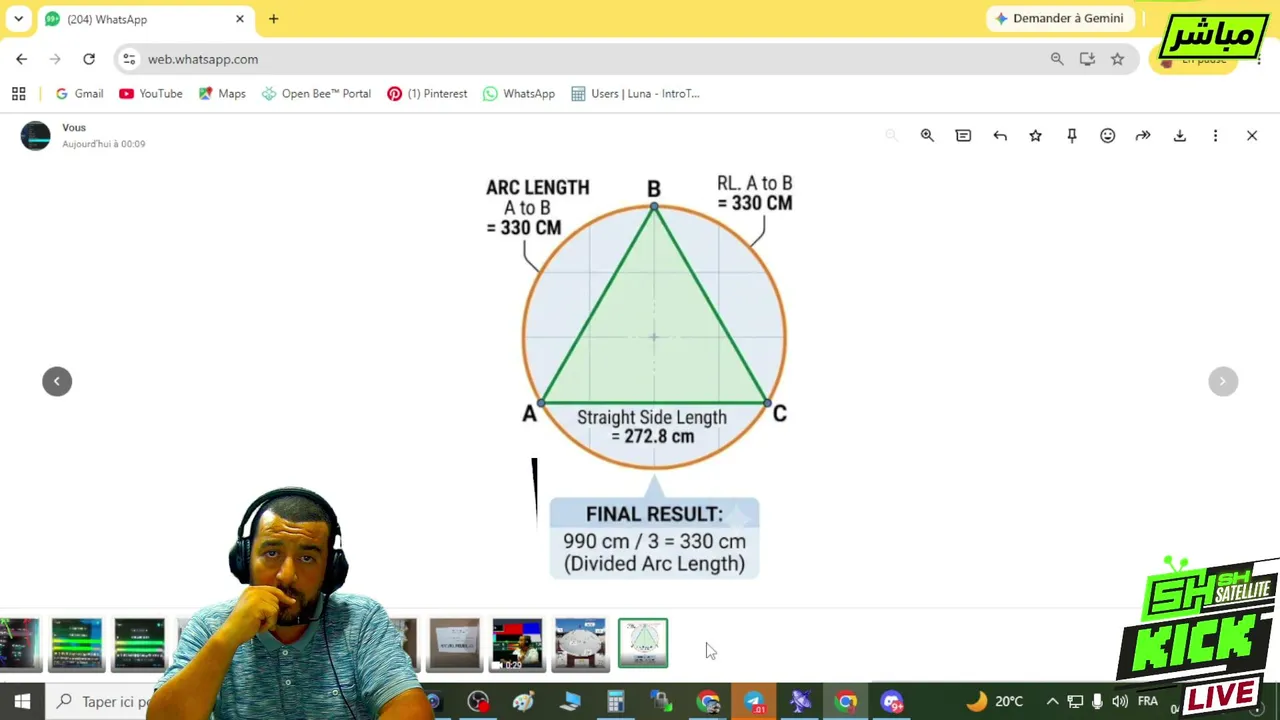Viewport: 1280px width, 720px height.
Task: Click the timestamp Aujourd'hui à 00:09
Action: 104,144
